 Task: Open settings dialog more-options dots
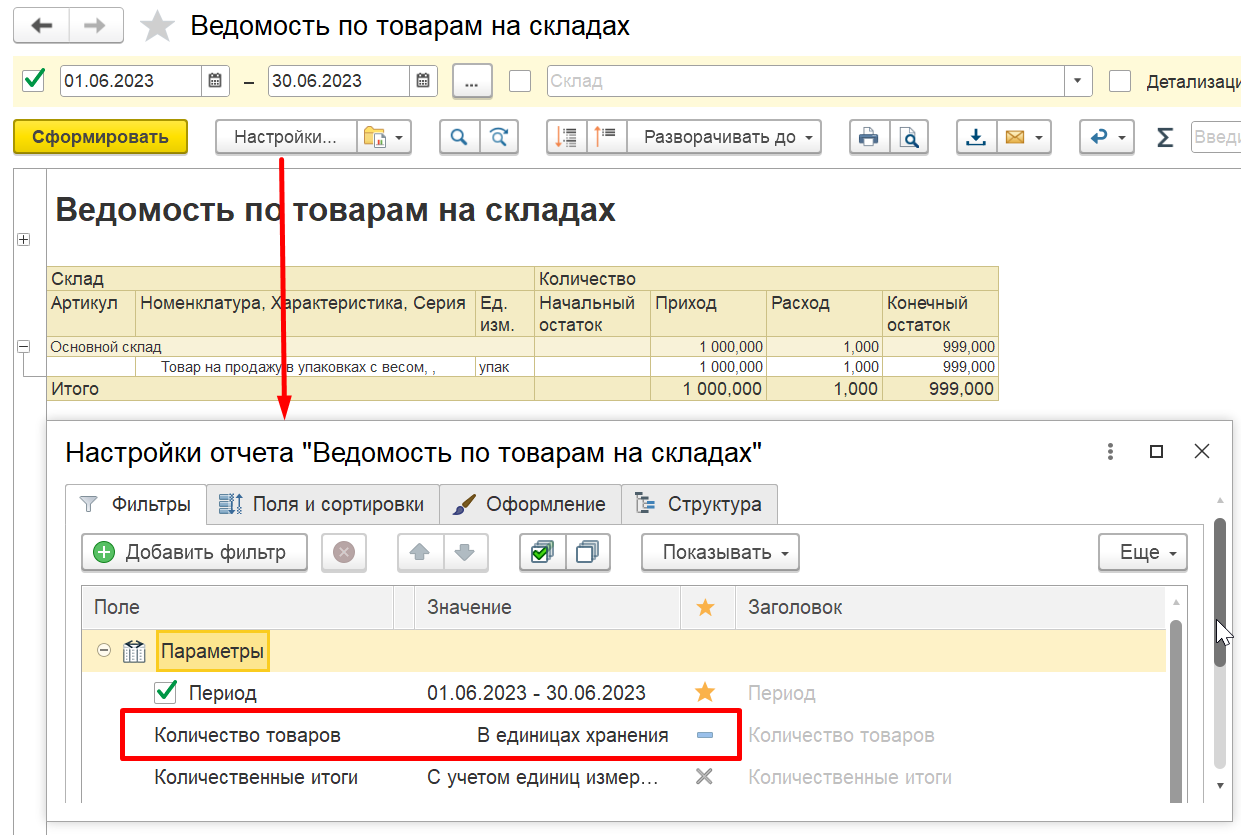[x=1110, y=451]
